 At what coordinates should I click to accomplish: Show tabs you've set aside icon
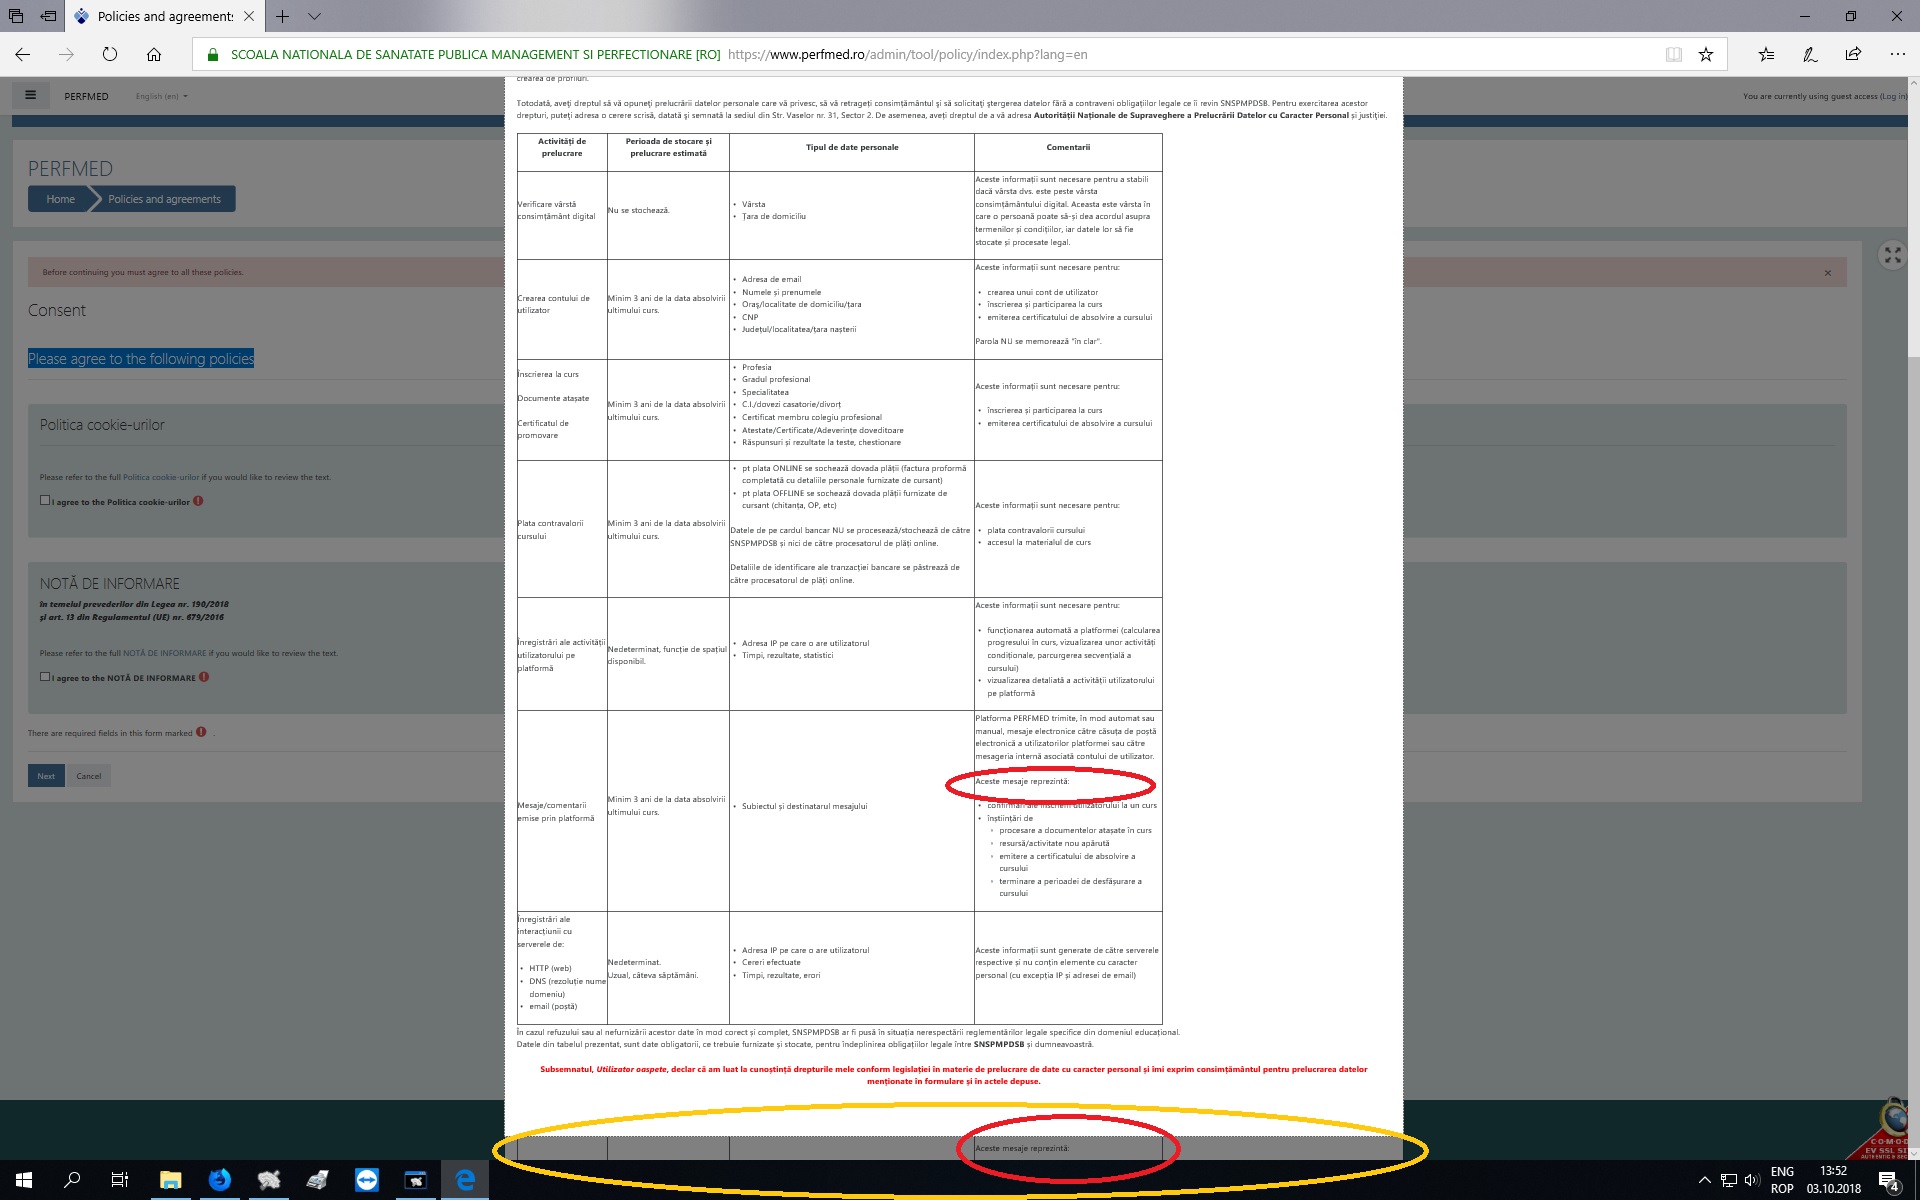coord(16,16)
